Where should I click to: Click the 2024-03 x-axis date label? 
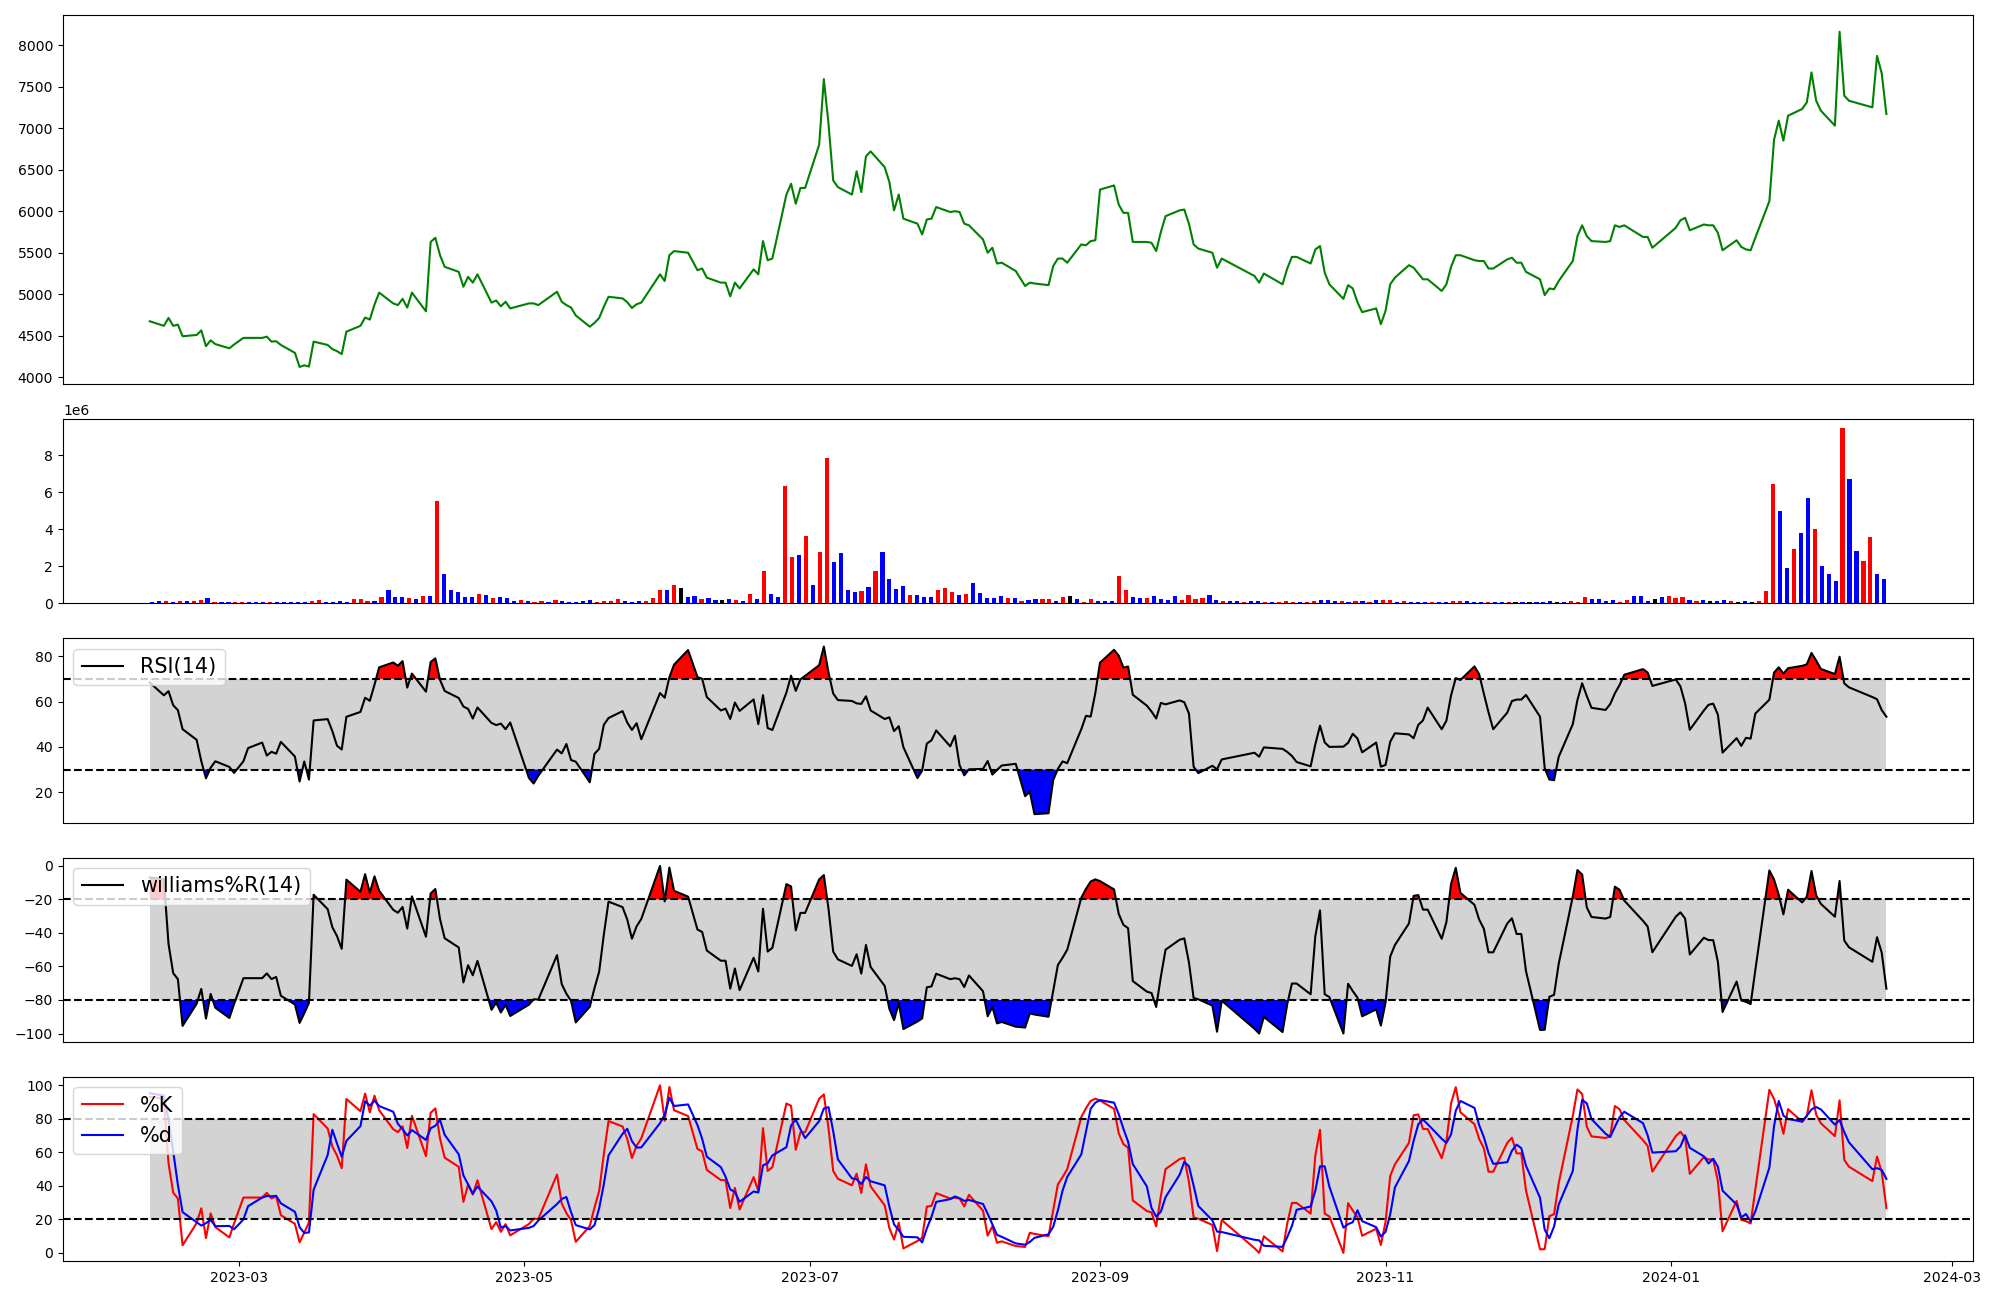(1952, 1277)
